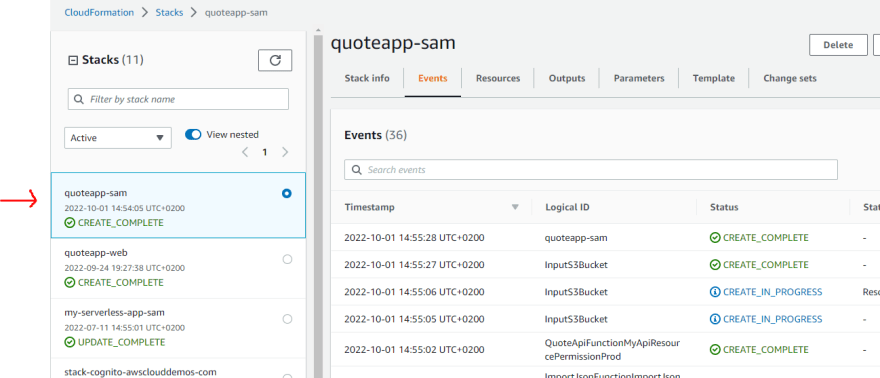This screenshot has height=378, width=880.
Task: Click the 14:55:27 InputS3Bucket timestamp
Action: click(414, 265)
